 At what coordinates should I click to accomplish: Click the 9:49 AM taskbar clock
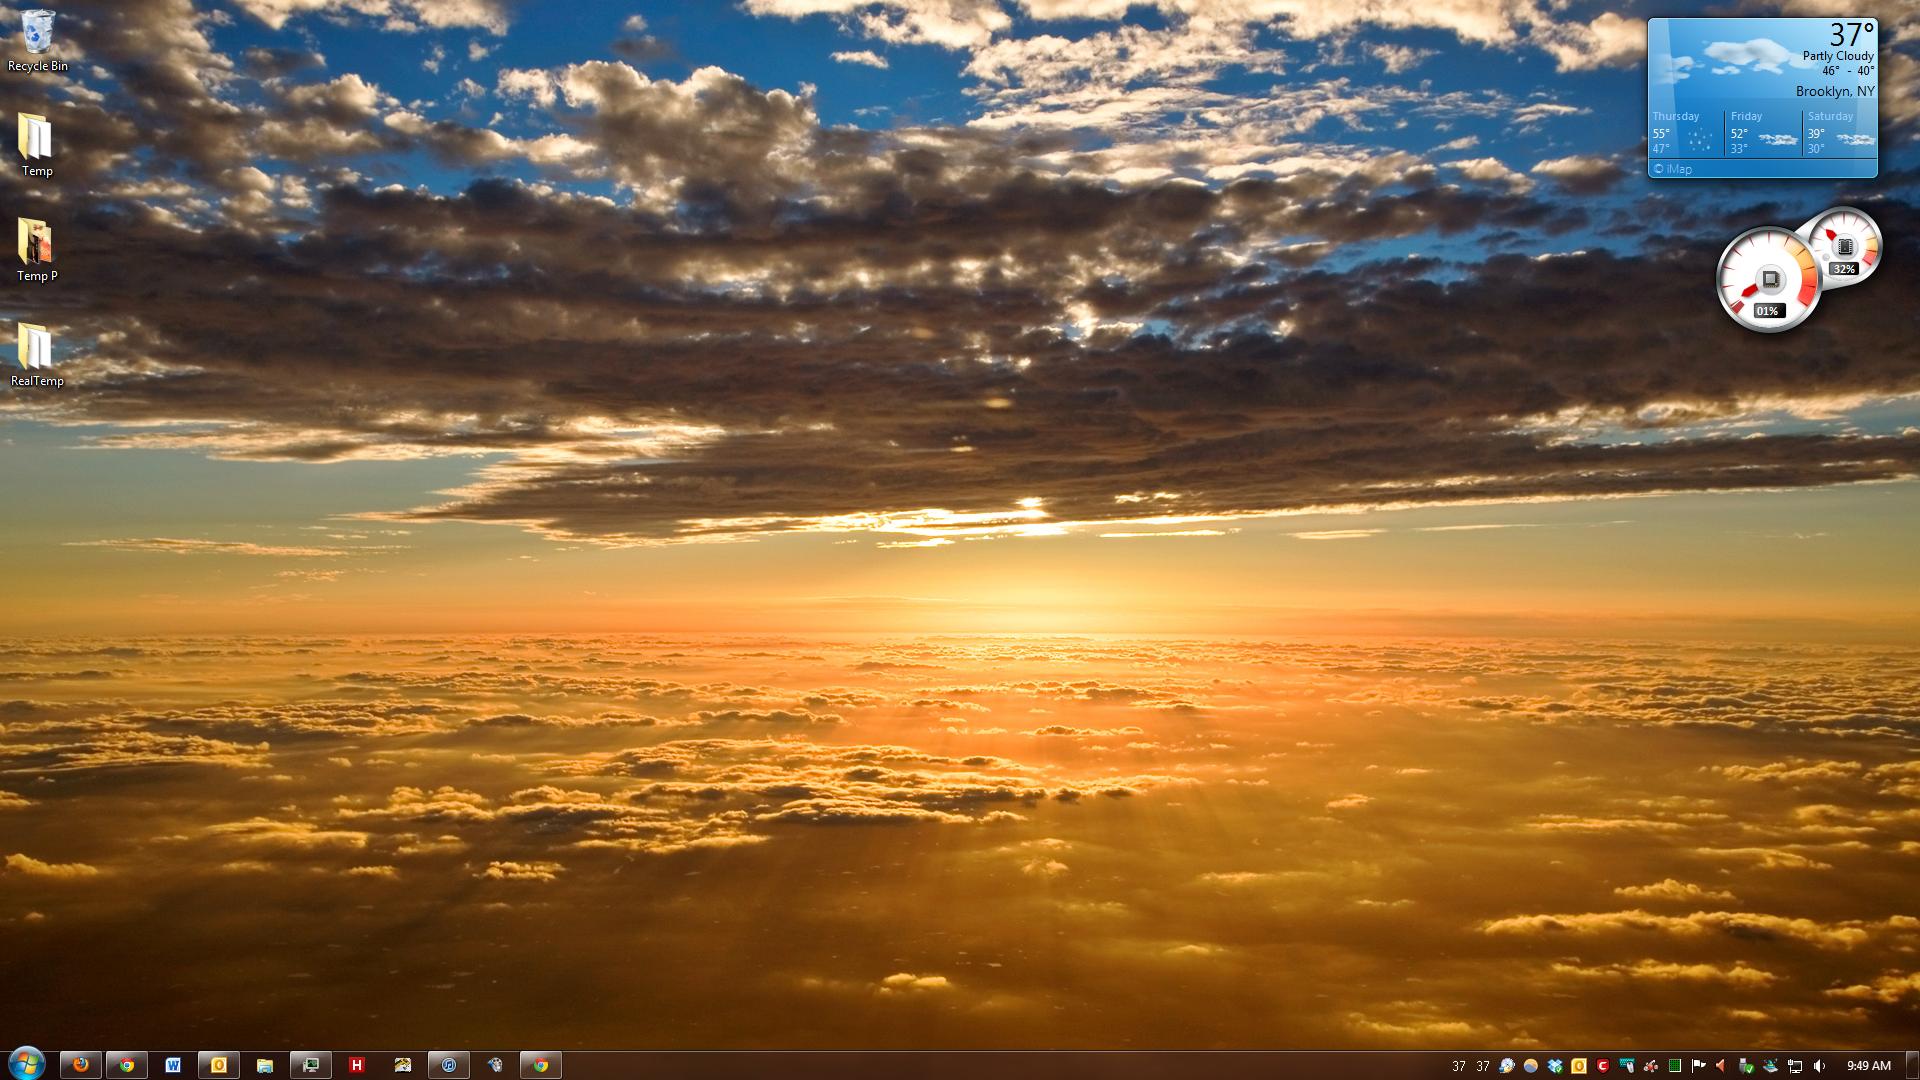click(1869, 1066)
